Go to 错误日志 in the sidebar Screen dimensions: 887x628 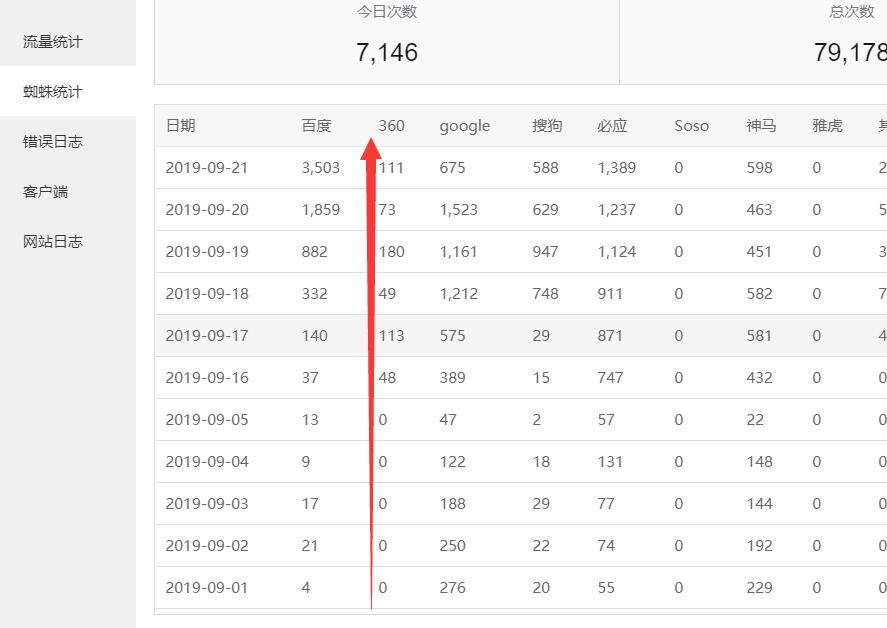tap(53, 142)
